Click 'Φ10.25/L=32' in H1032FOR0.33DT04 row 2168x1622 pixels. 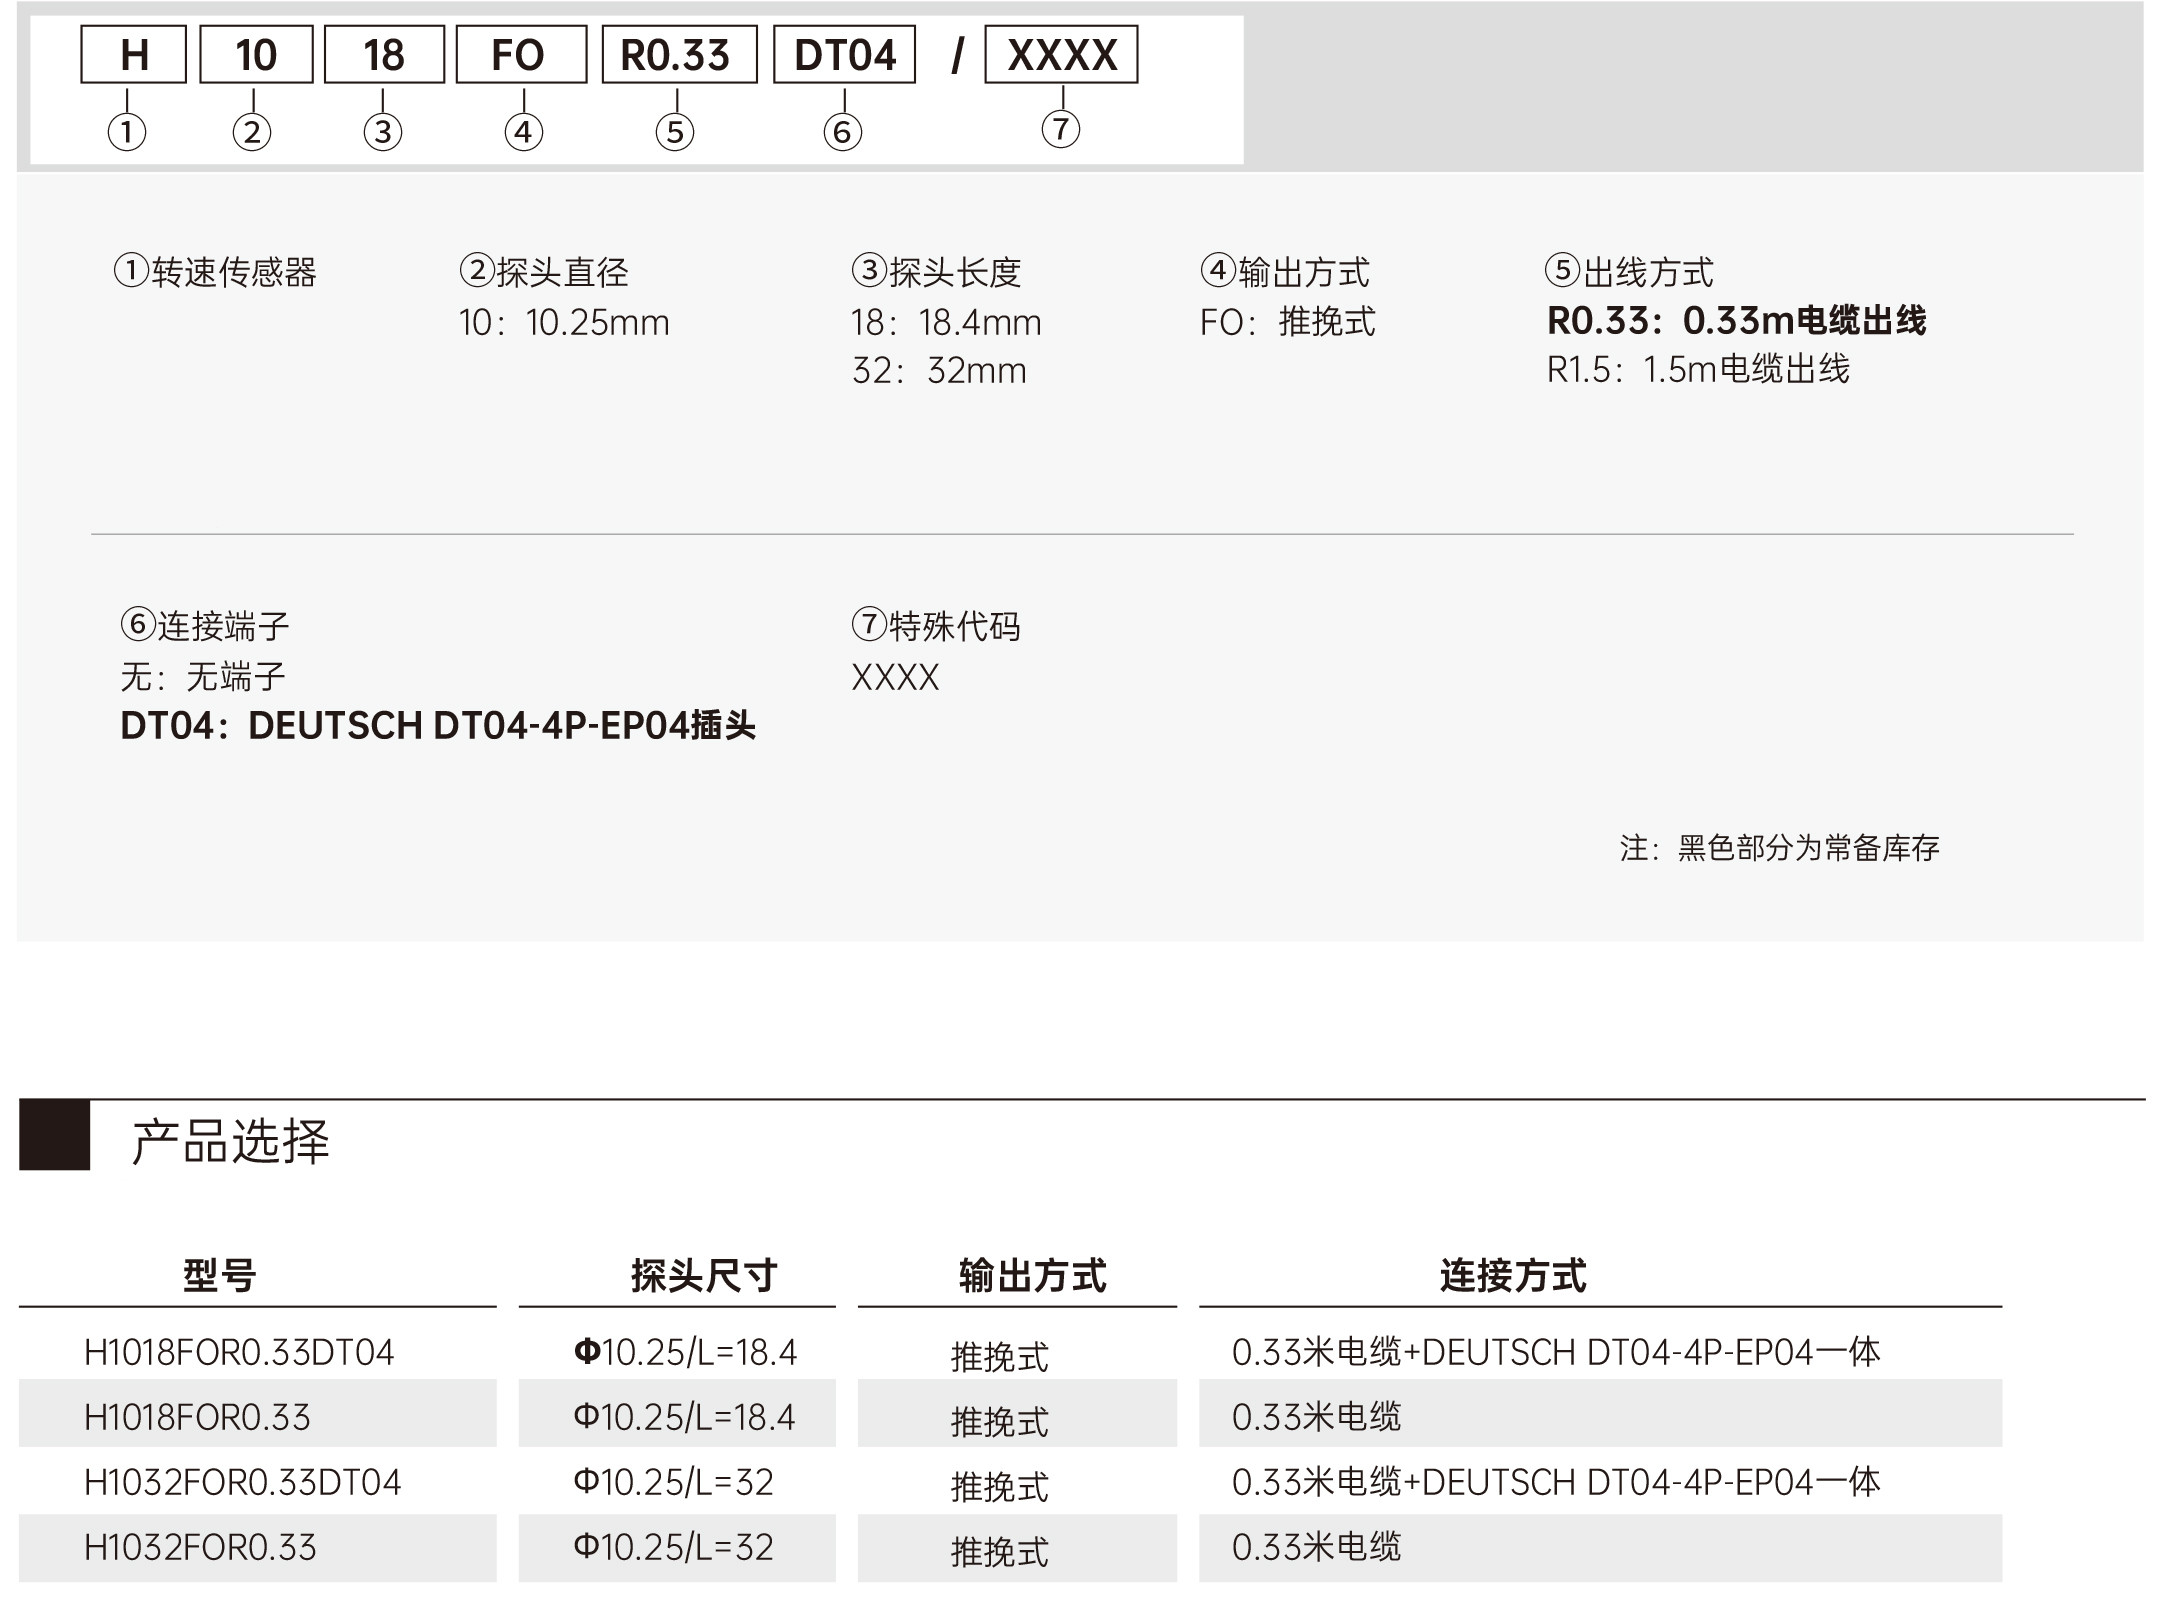673,1482
